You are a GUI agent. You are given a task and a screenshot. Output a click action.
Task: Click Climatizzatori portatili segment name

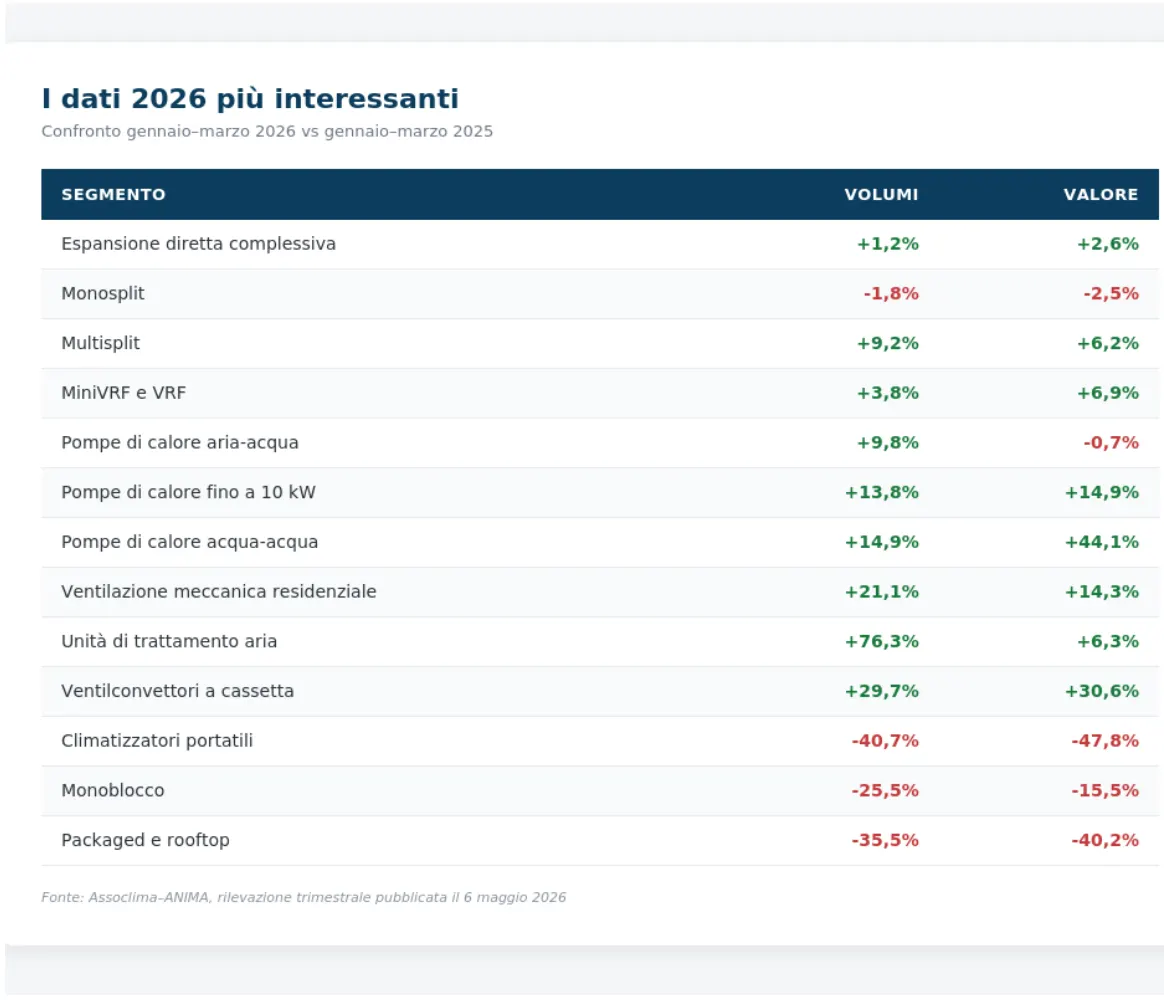157,741
